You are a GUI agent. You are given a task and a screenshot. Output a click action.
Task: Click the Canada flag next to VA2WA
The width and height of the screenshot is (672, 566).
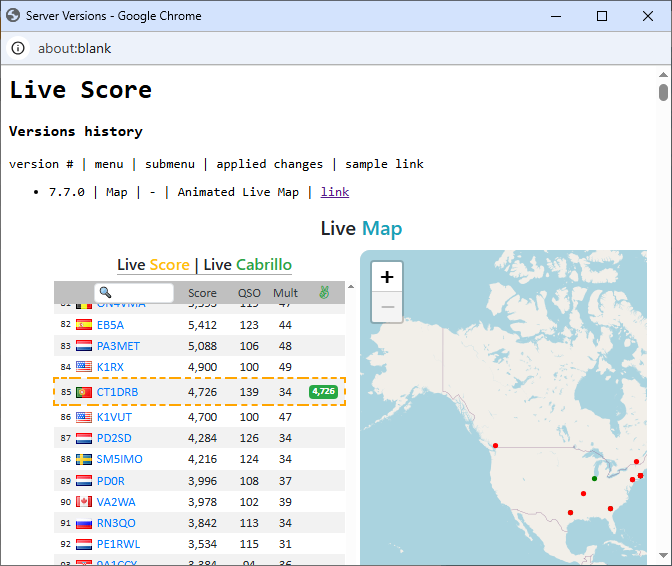tap(84, 502)
